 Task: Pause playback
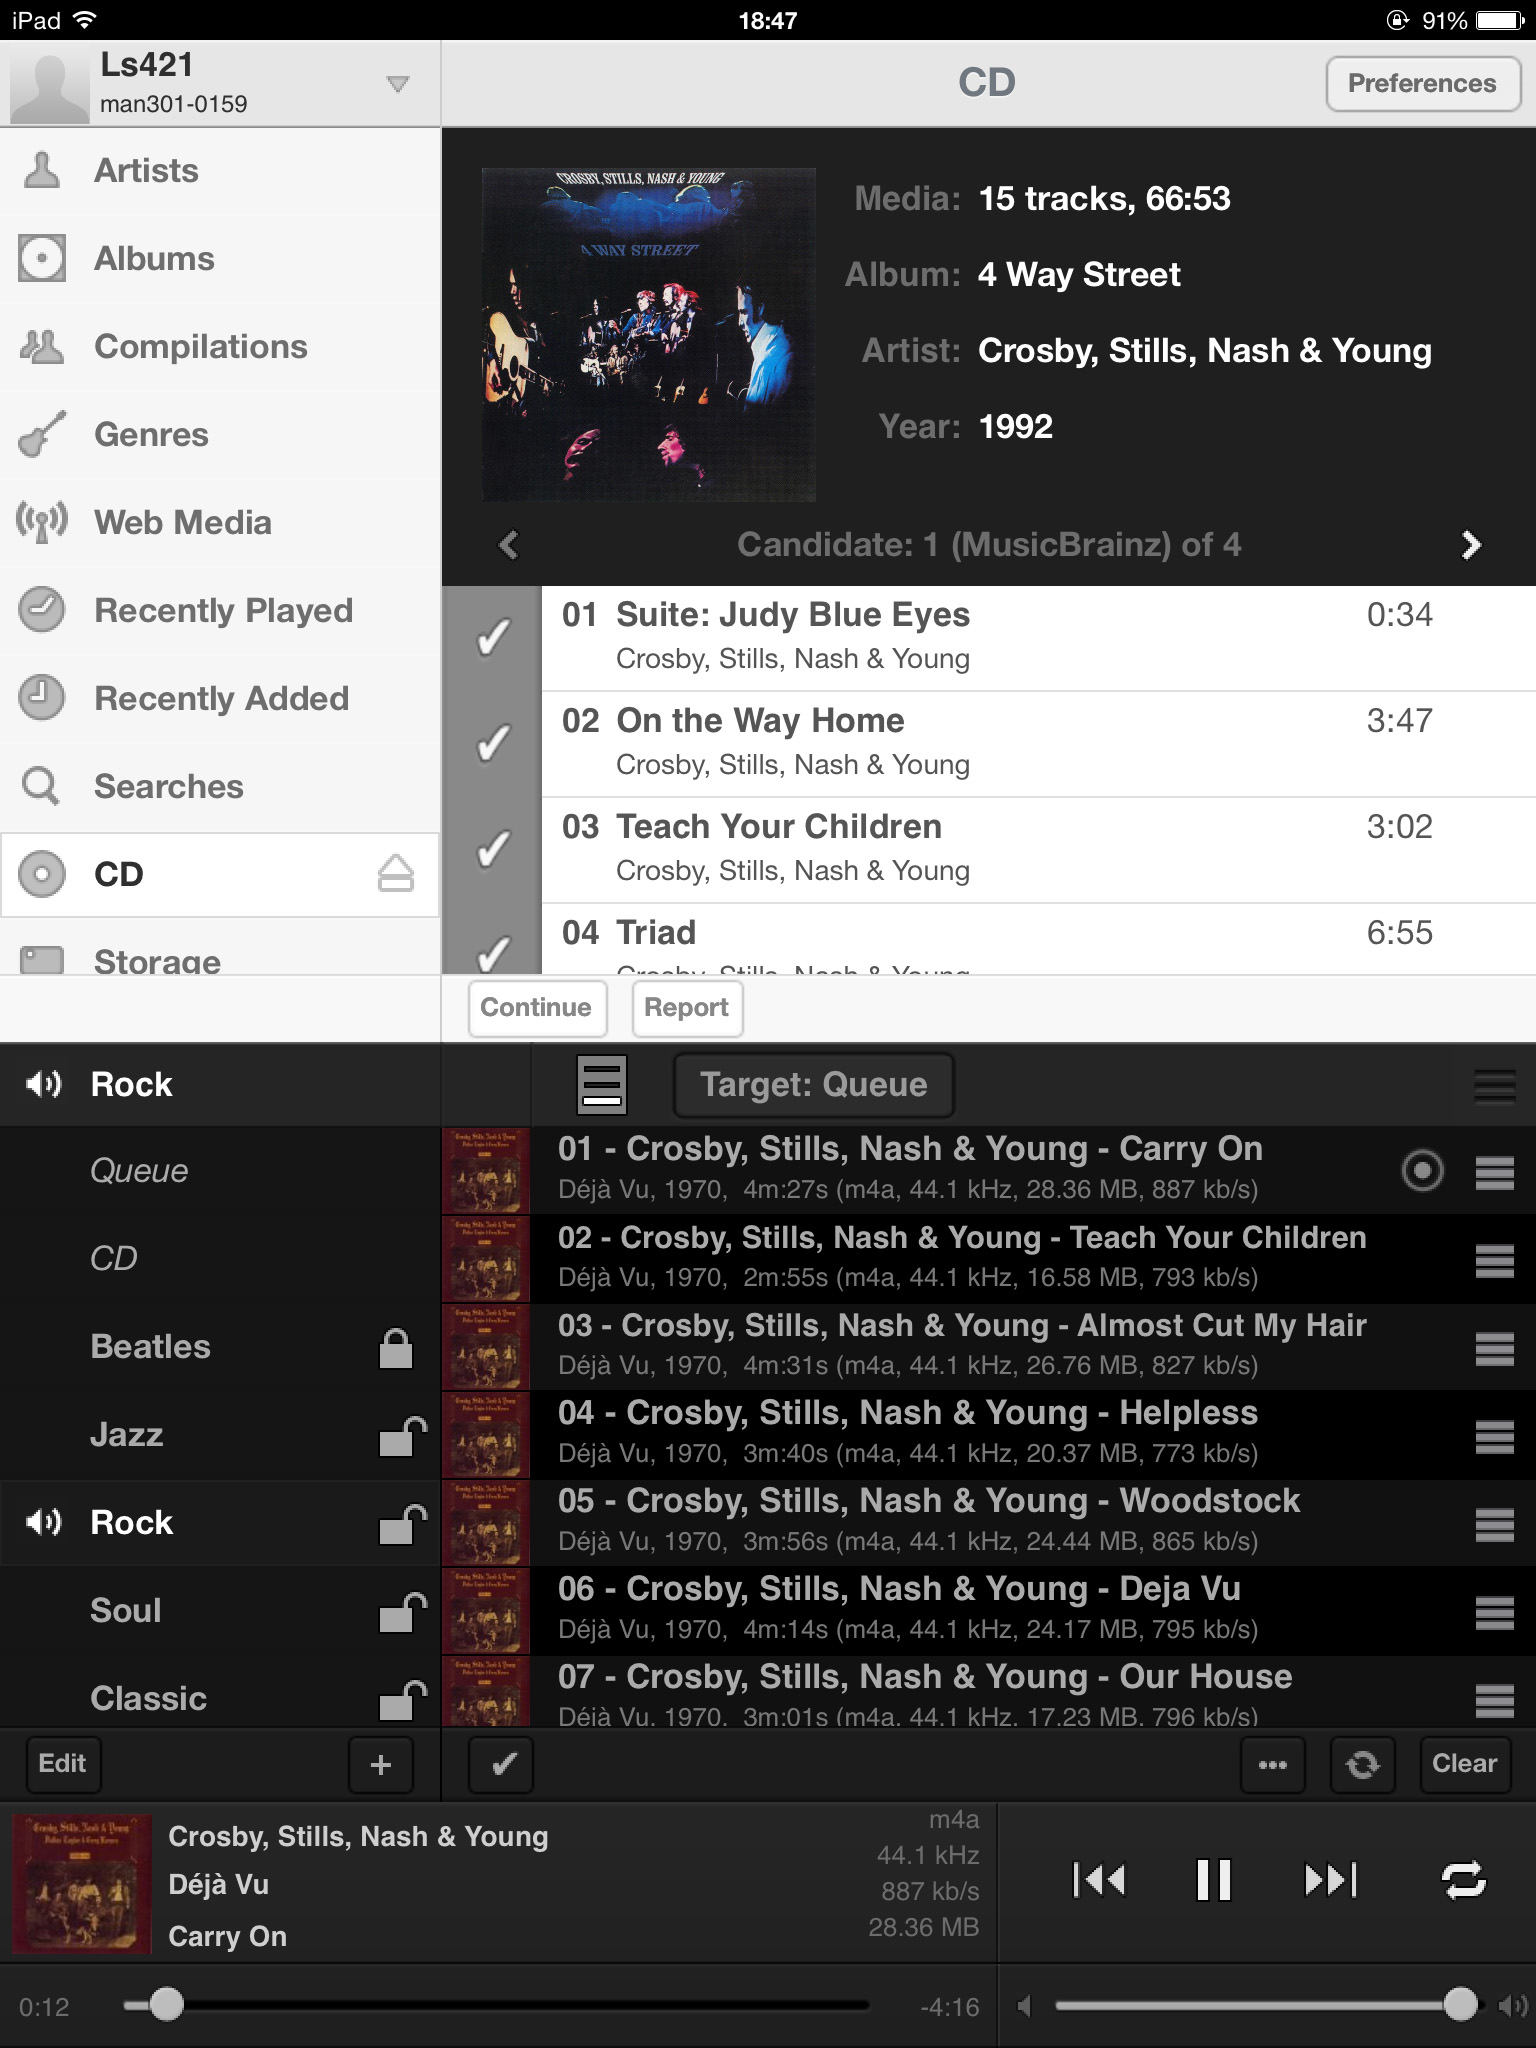click(x=1213, y=1880)
